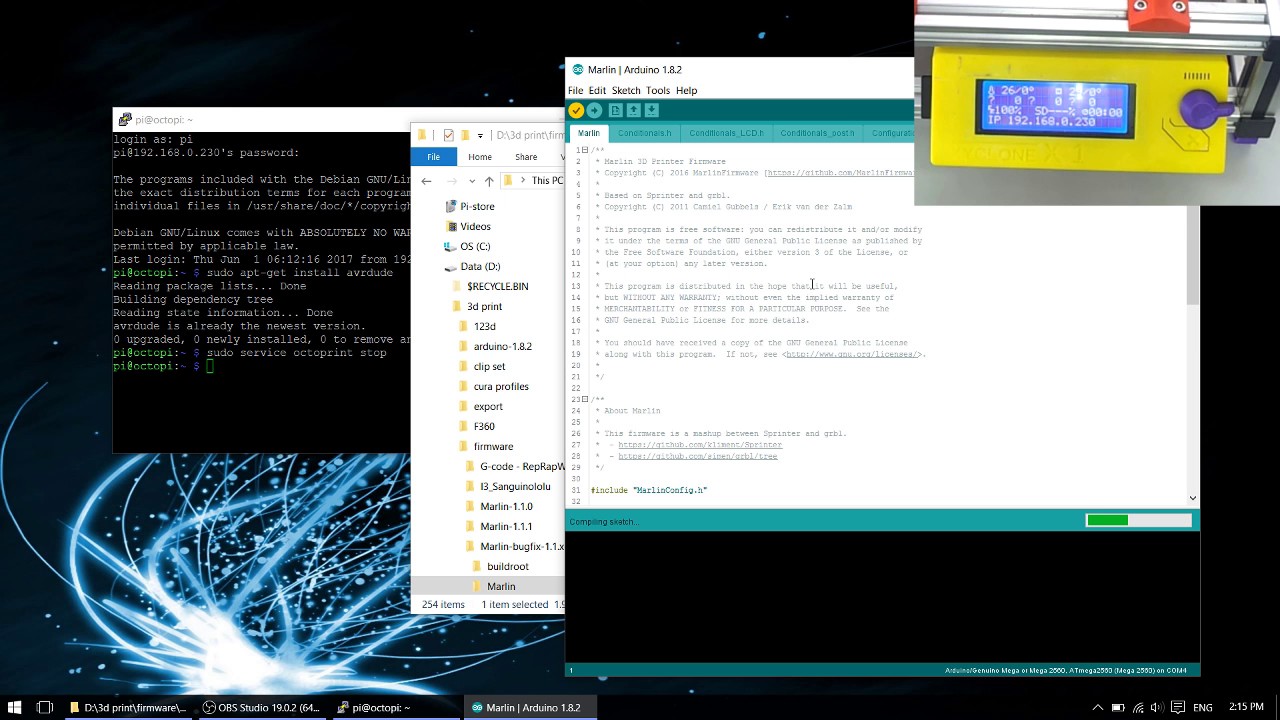
Task: Click the Arduino editor vertical scrollbar thumb
Action: (1193, 255)
